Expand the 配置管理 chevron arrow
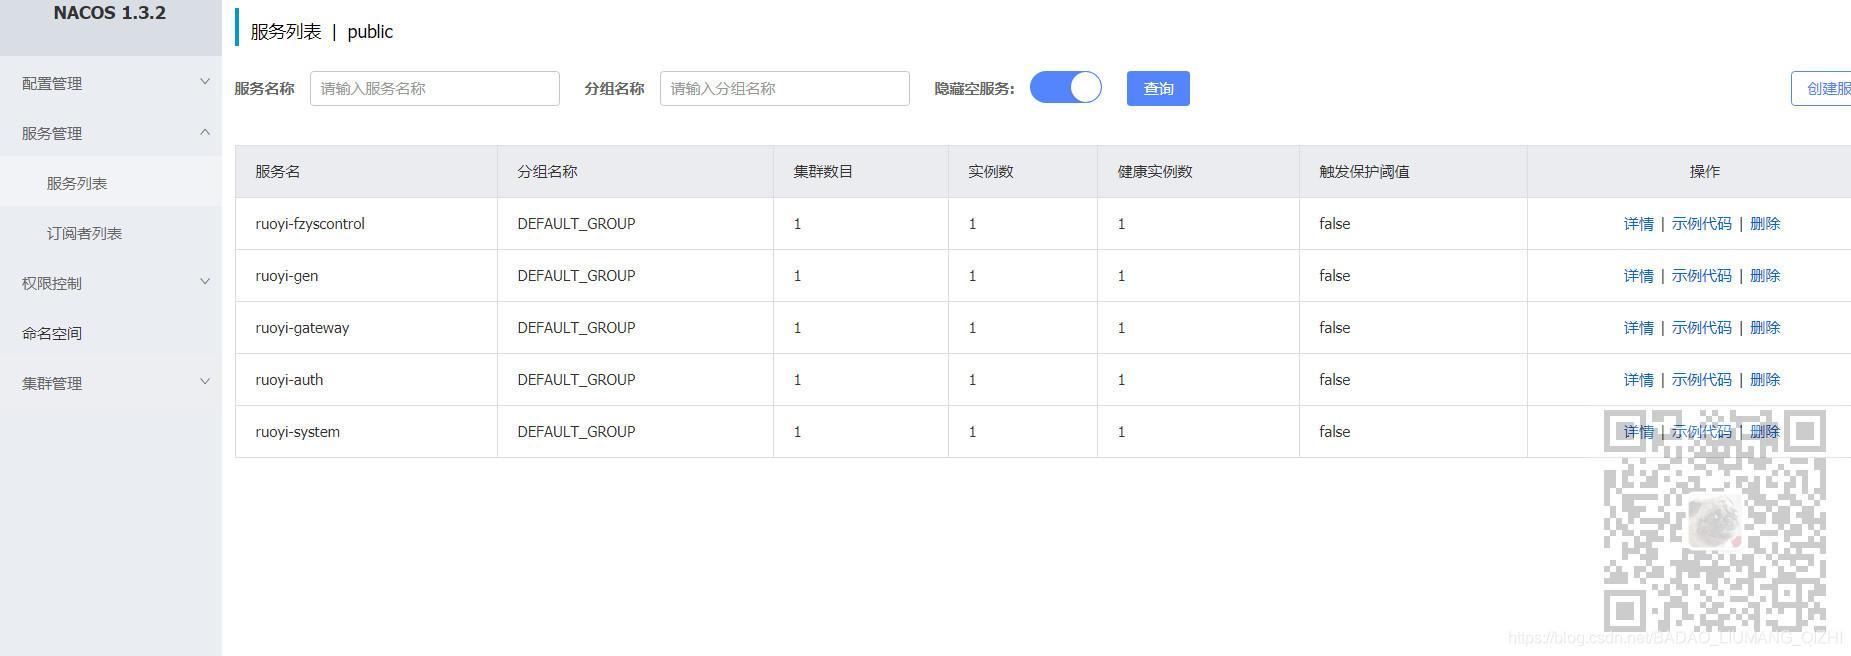This screenshot has width=1851, height=656. pyautogui.click(x=205, y=82)
